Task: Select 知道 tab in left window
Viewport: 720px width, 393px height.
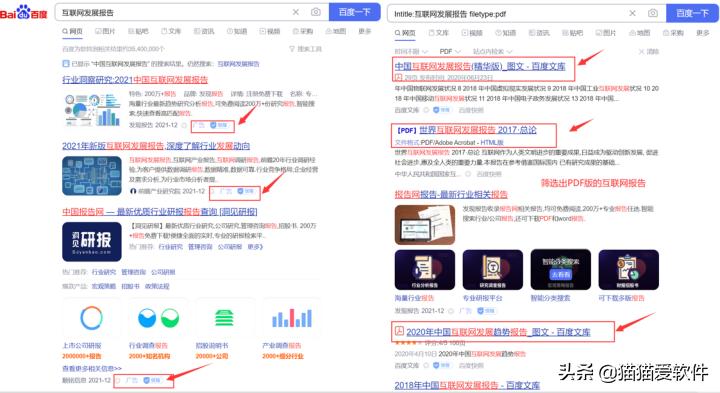Action: [x=237, y=31]
